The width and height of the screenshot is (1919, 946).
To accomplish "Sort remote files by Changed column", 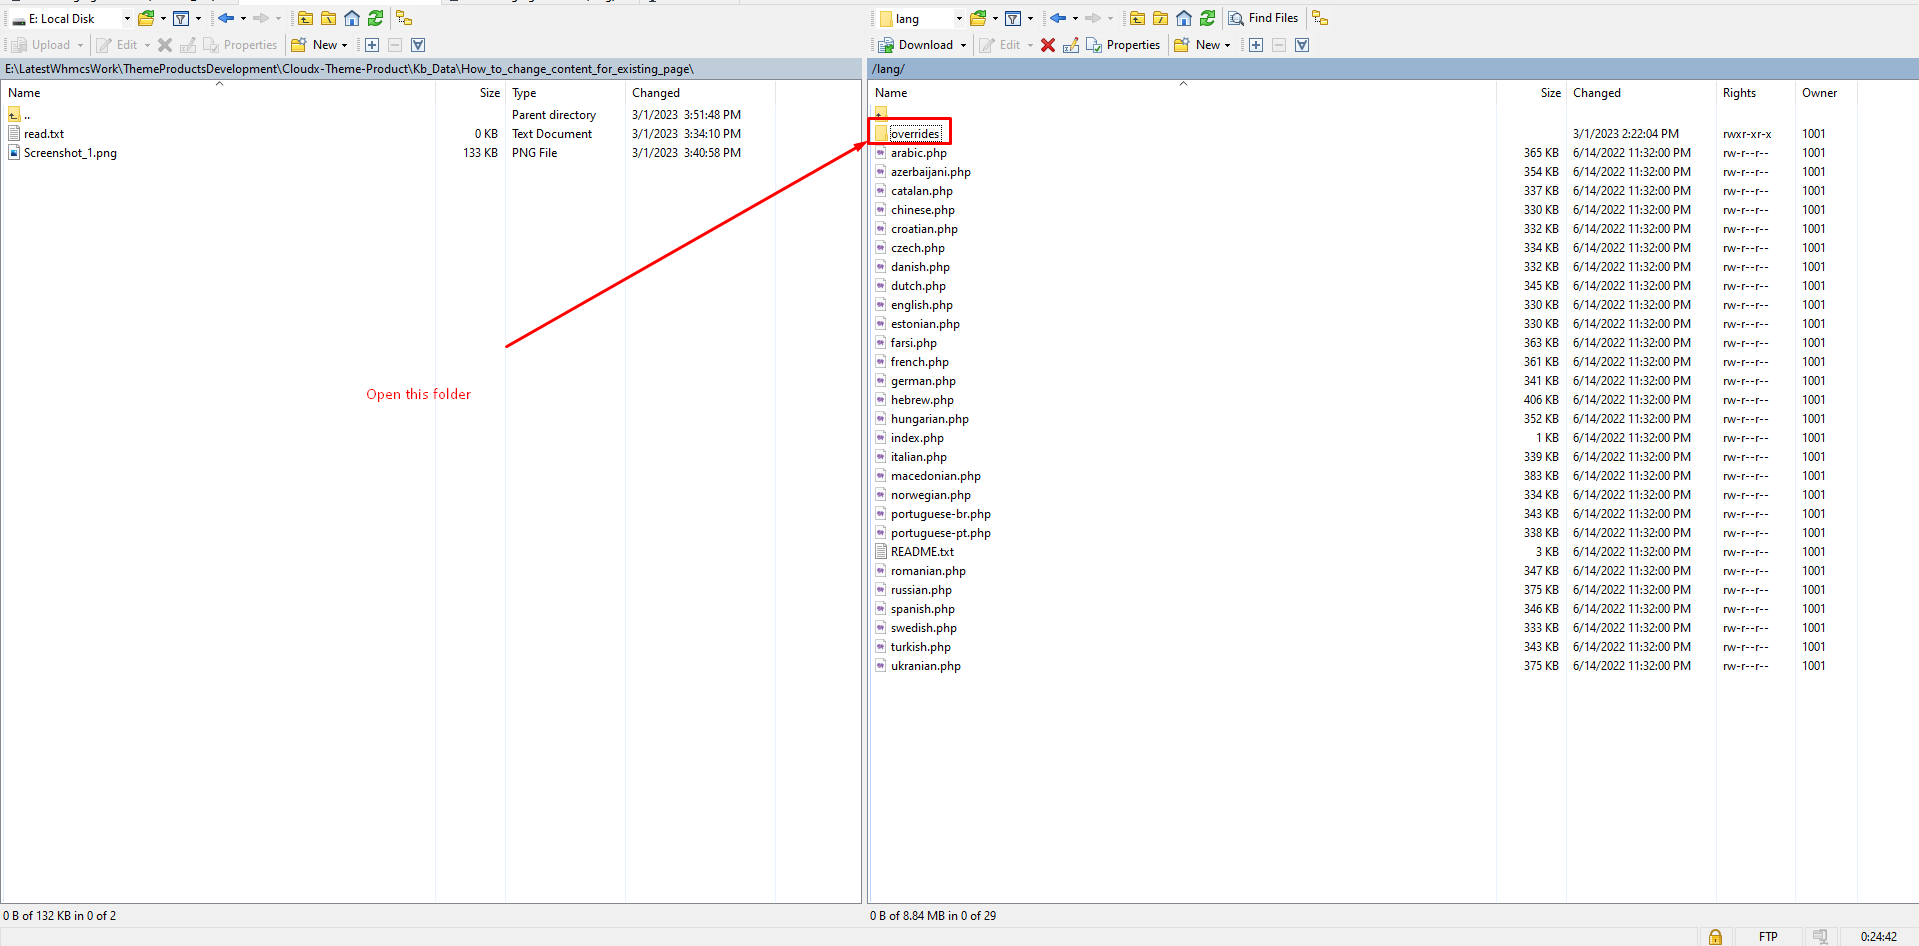I will pos(1596,93).
